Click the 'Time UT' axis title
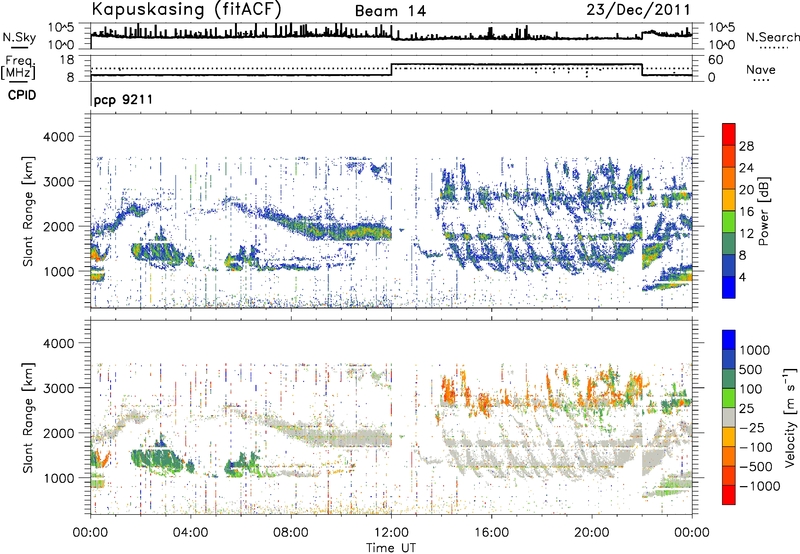 pos(391,547)
